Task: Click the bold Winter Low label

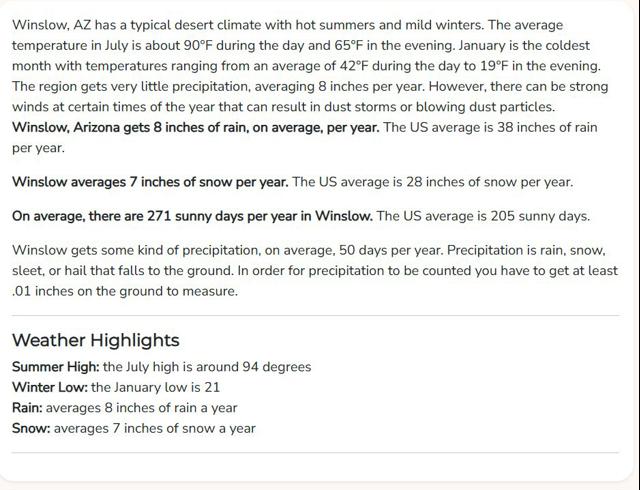Action: coord(50,387)
